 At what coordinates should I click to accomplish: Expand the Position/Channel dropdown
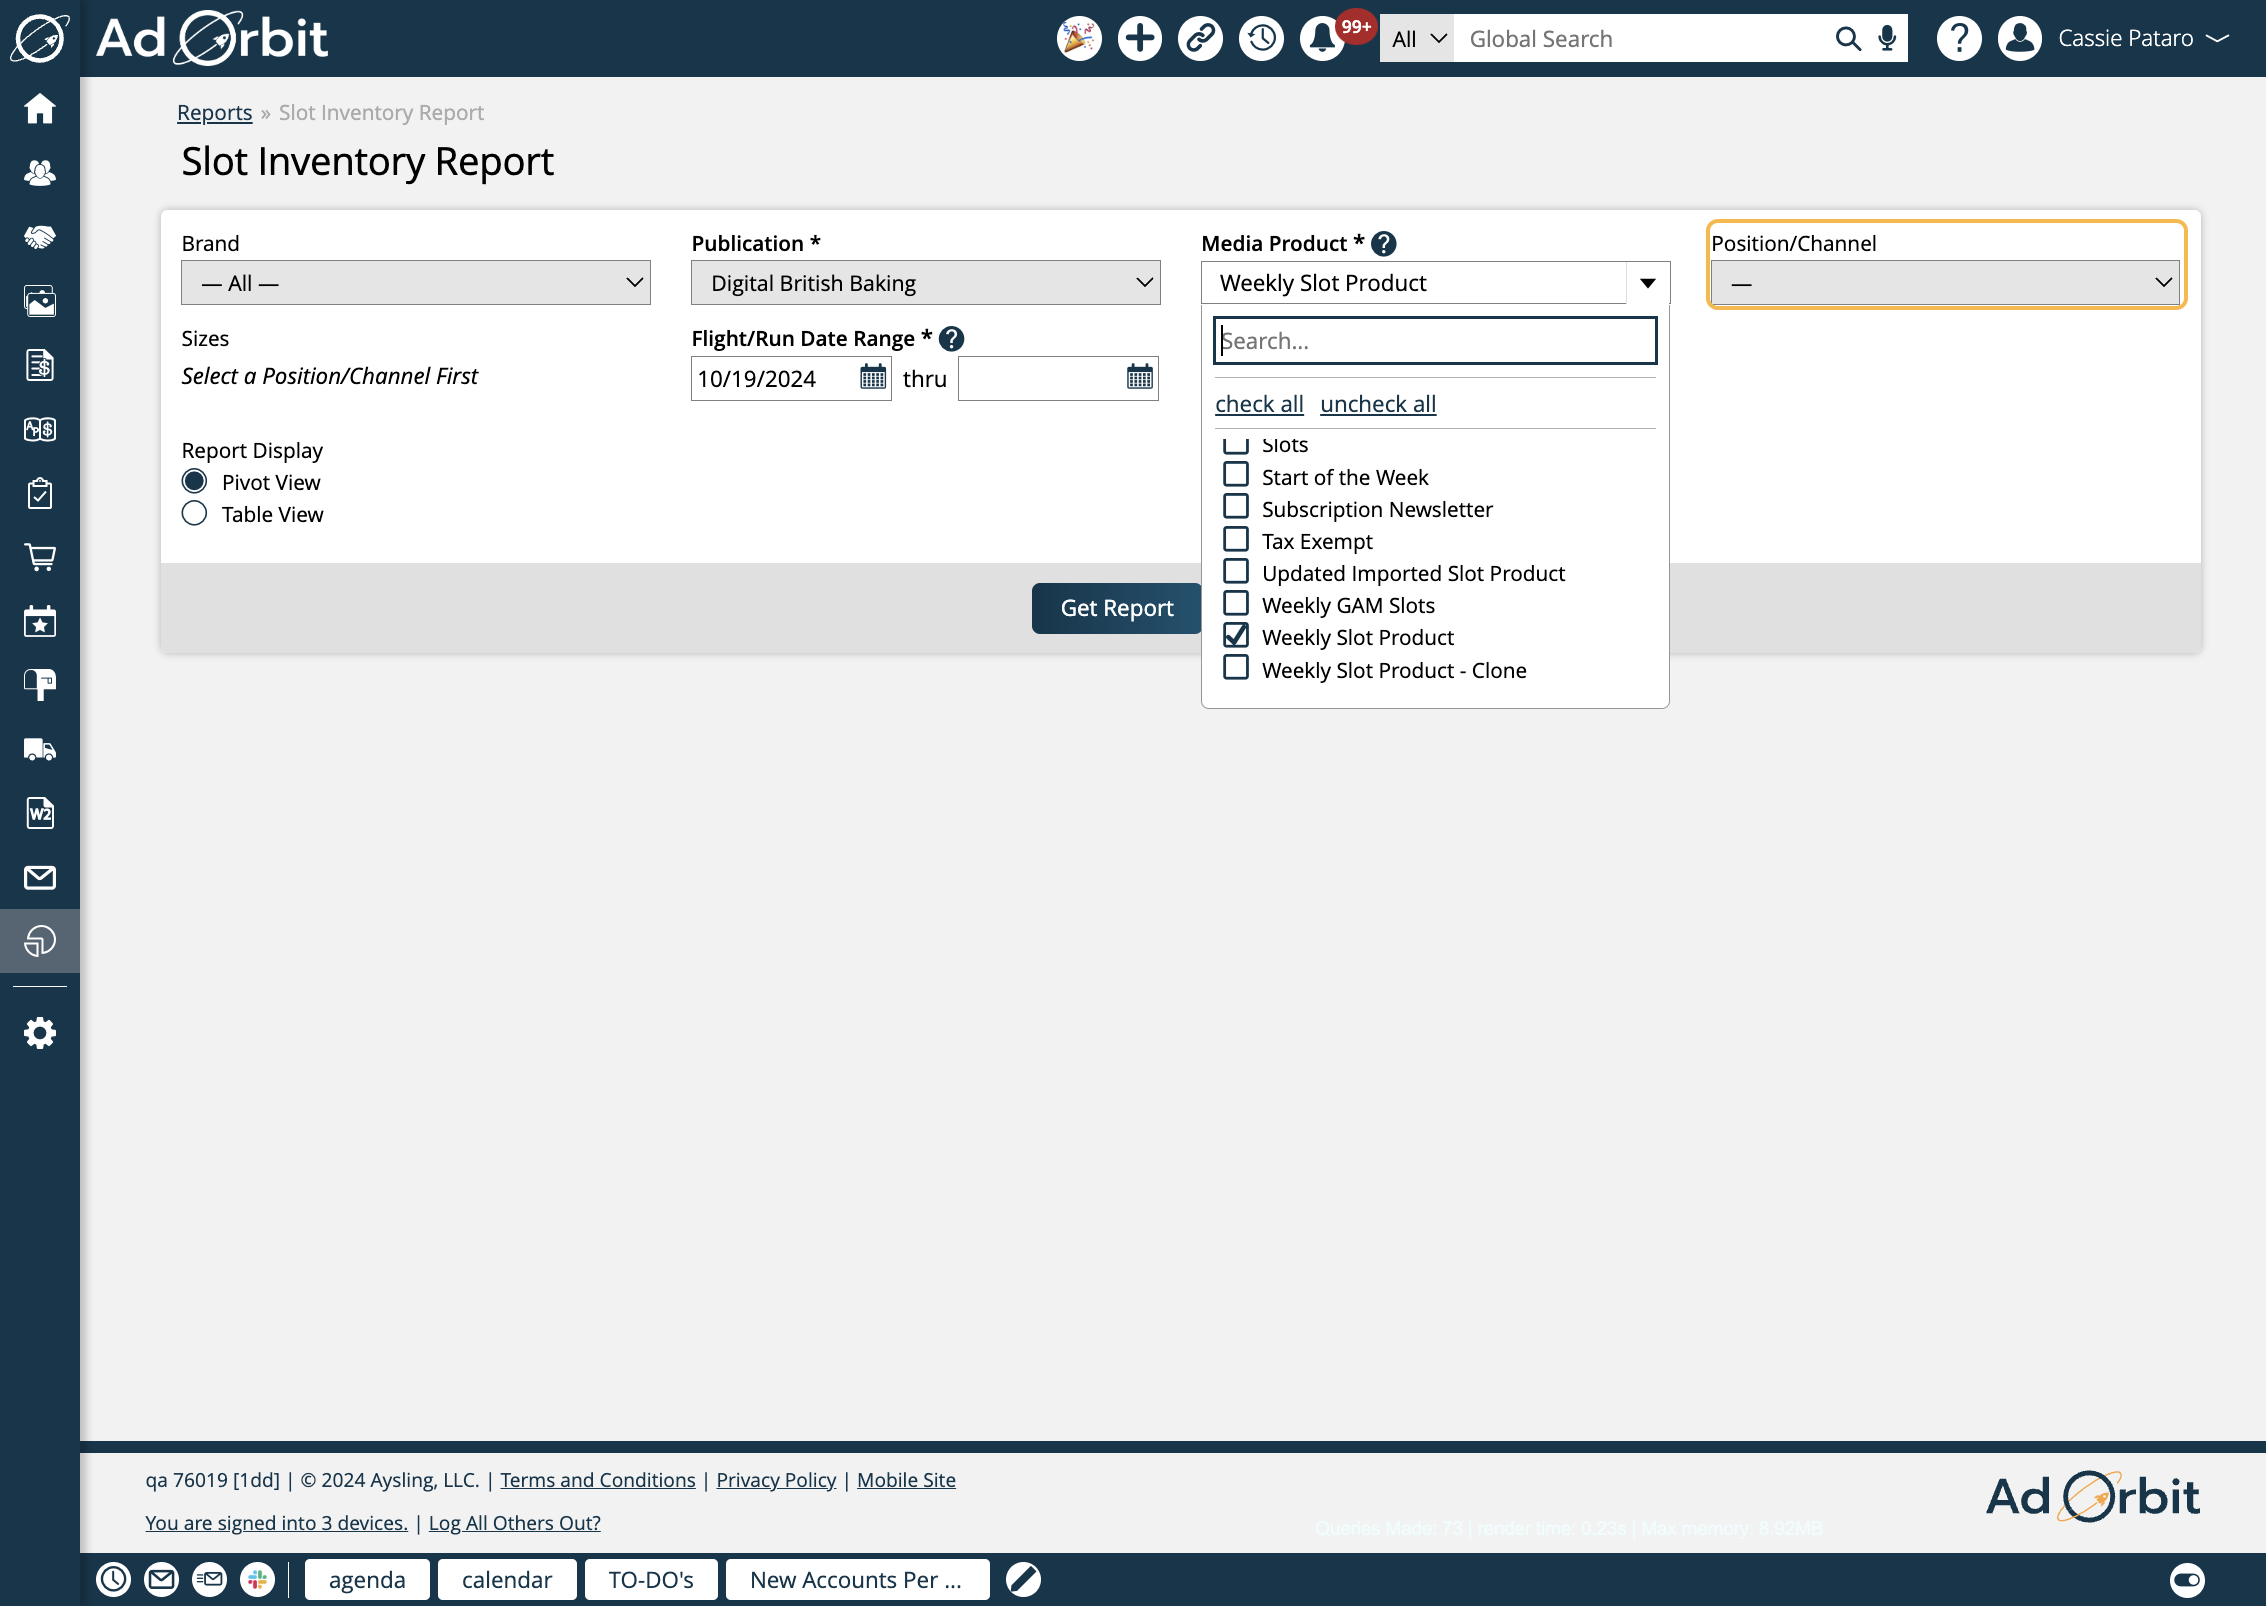(x=1945, y=283)
